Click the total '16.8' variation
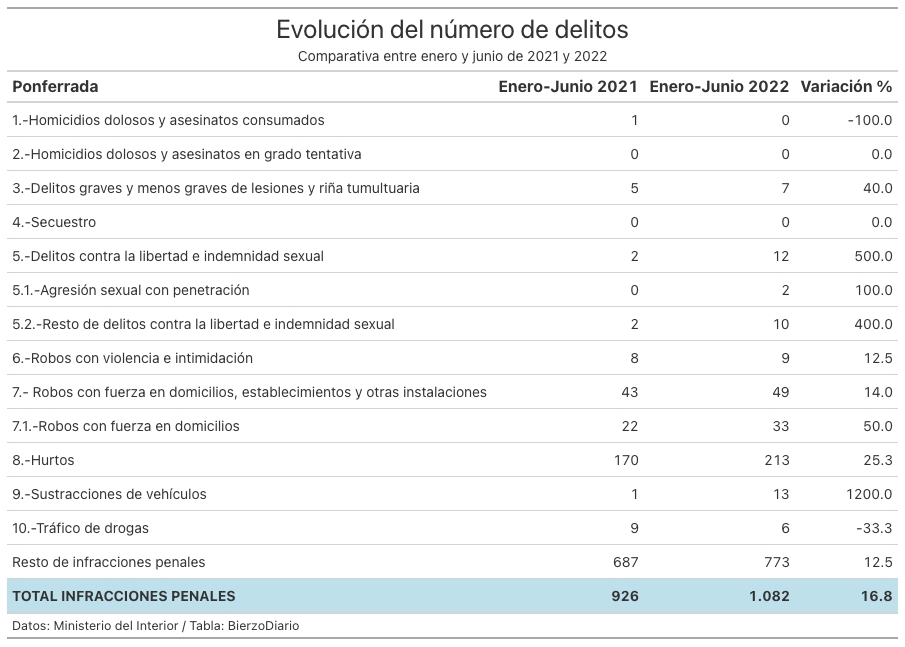Screen dimensions: 905x647 point(877,596)
